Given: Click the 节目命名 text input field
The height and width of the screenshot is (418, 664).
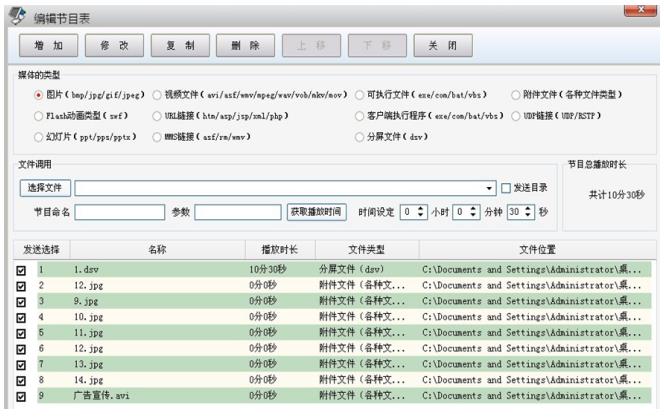Looking at the screenshot, I should tap(119, 211).
